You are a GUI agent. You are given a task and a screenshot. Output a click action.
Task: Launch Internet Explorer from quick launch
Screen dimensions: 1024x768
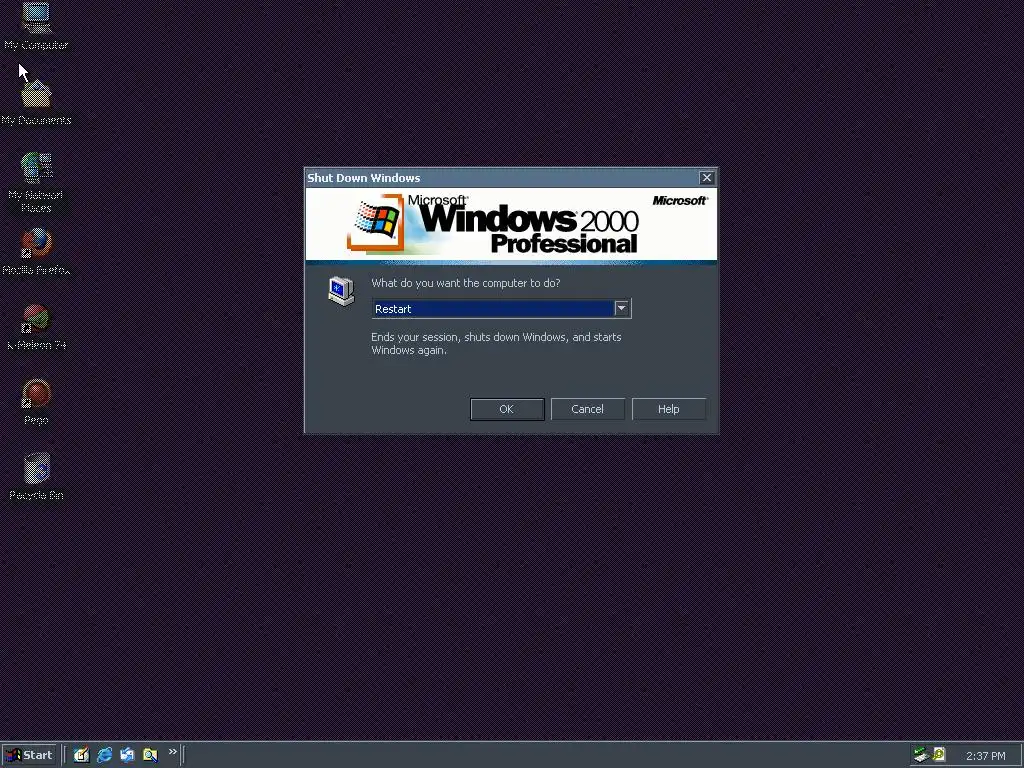104,755
